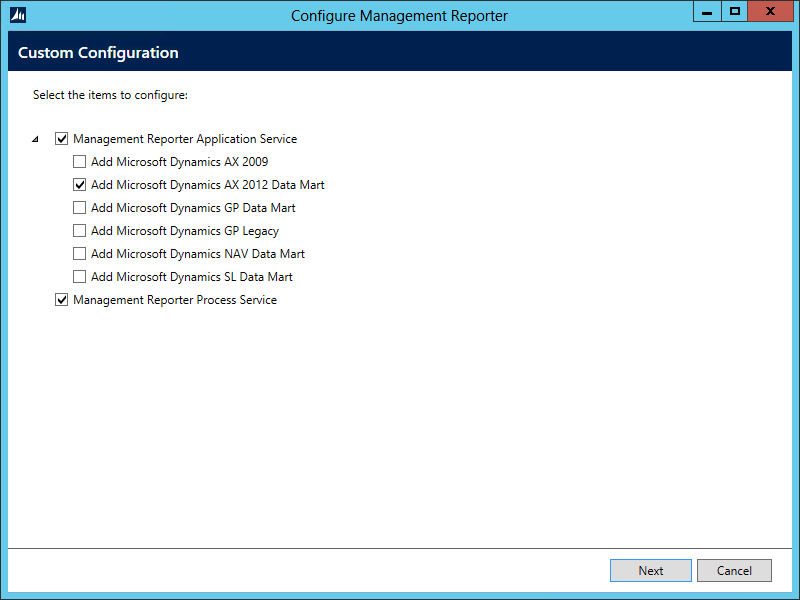Minimize the Configure Management Reporter window

707,11
